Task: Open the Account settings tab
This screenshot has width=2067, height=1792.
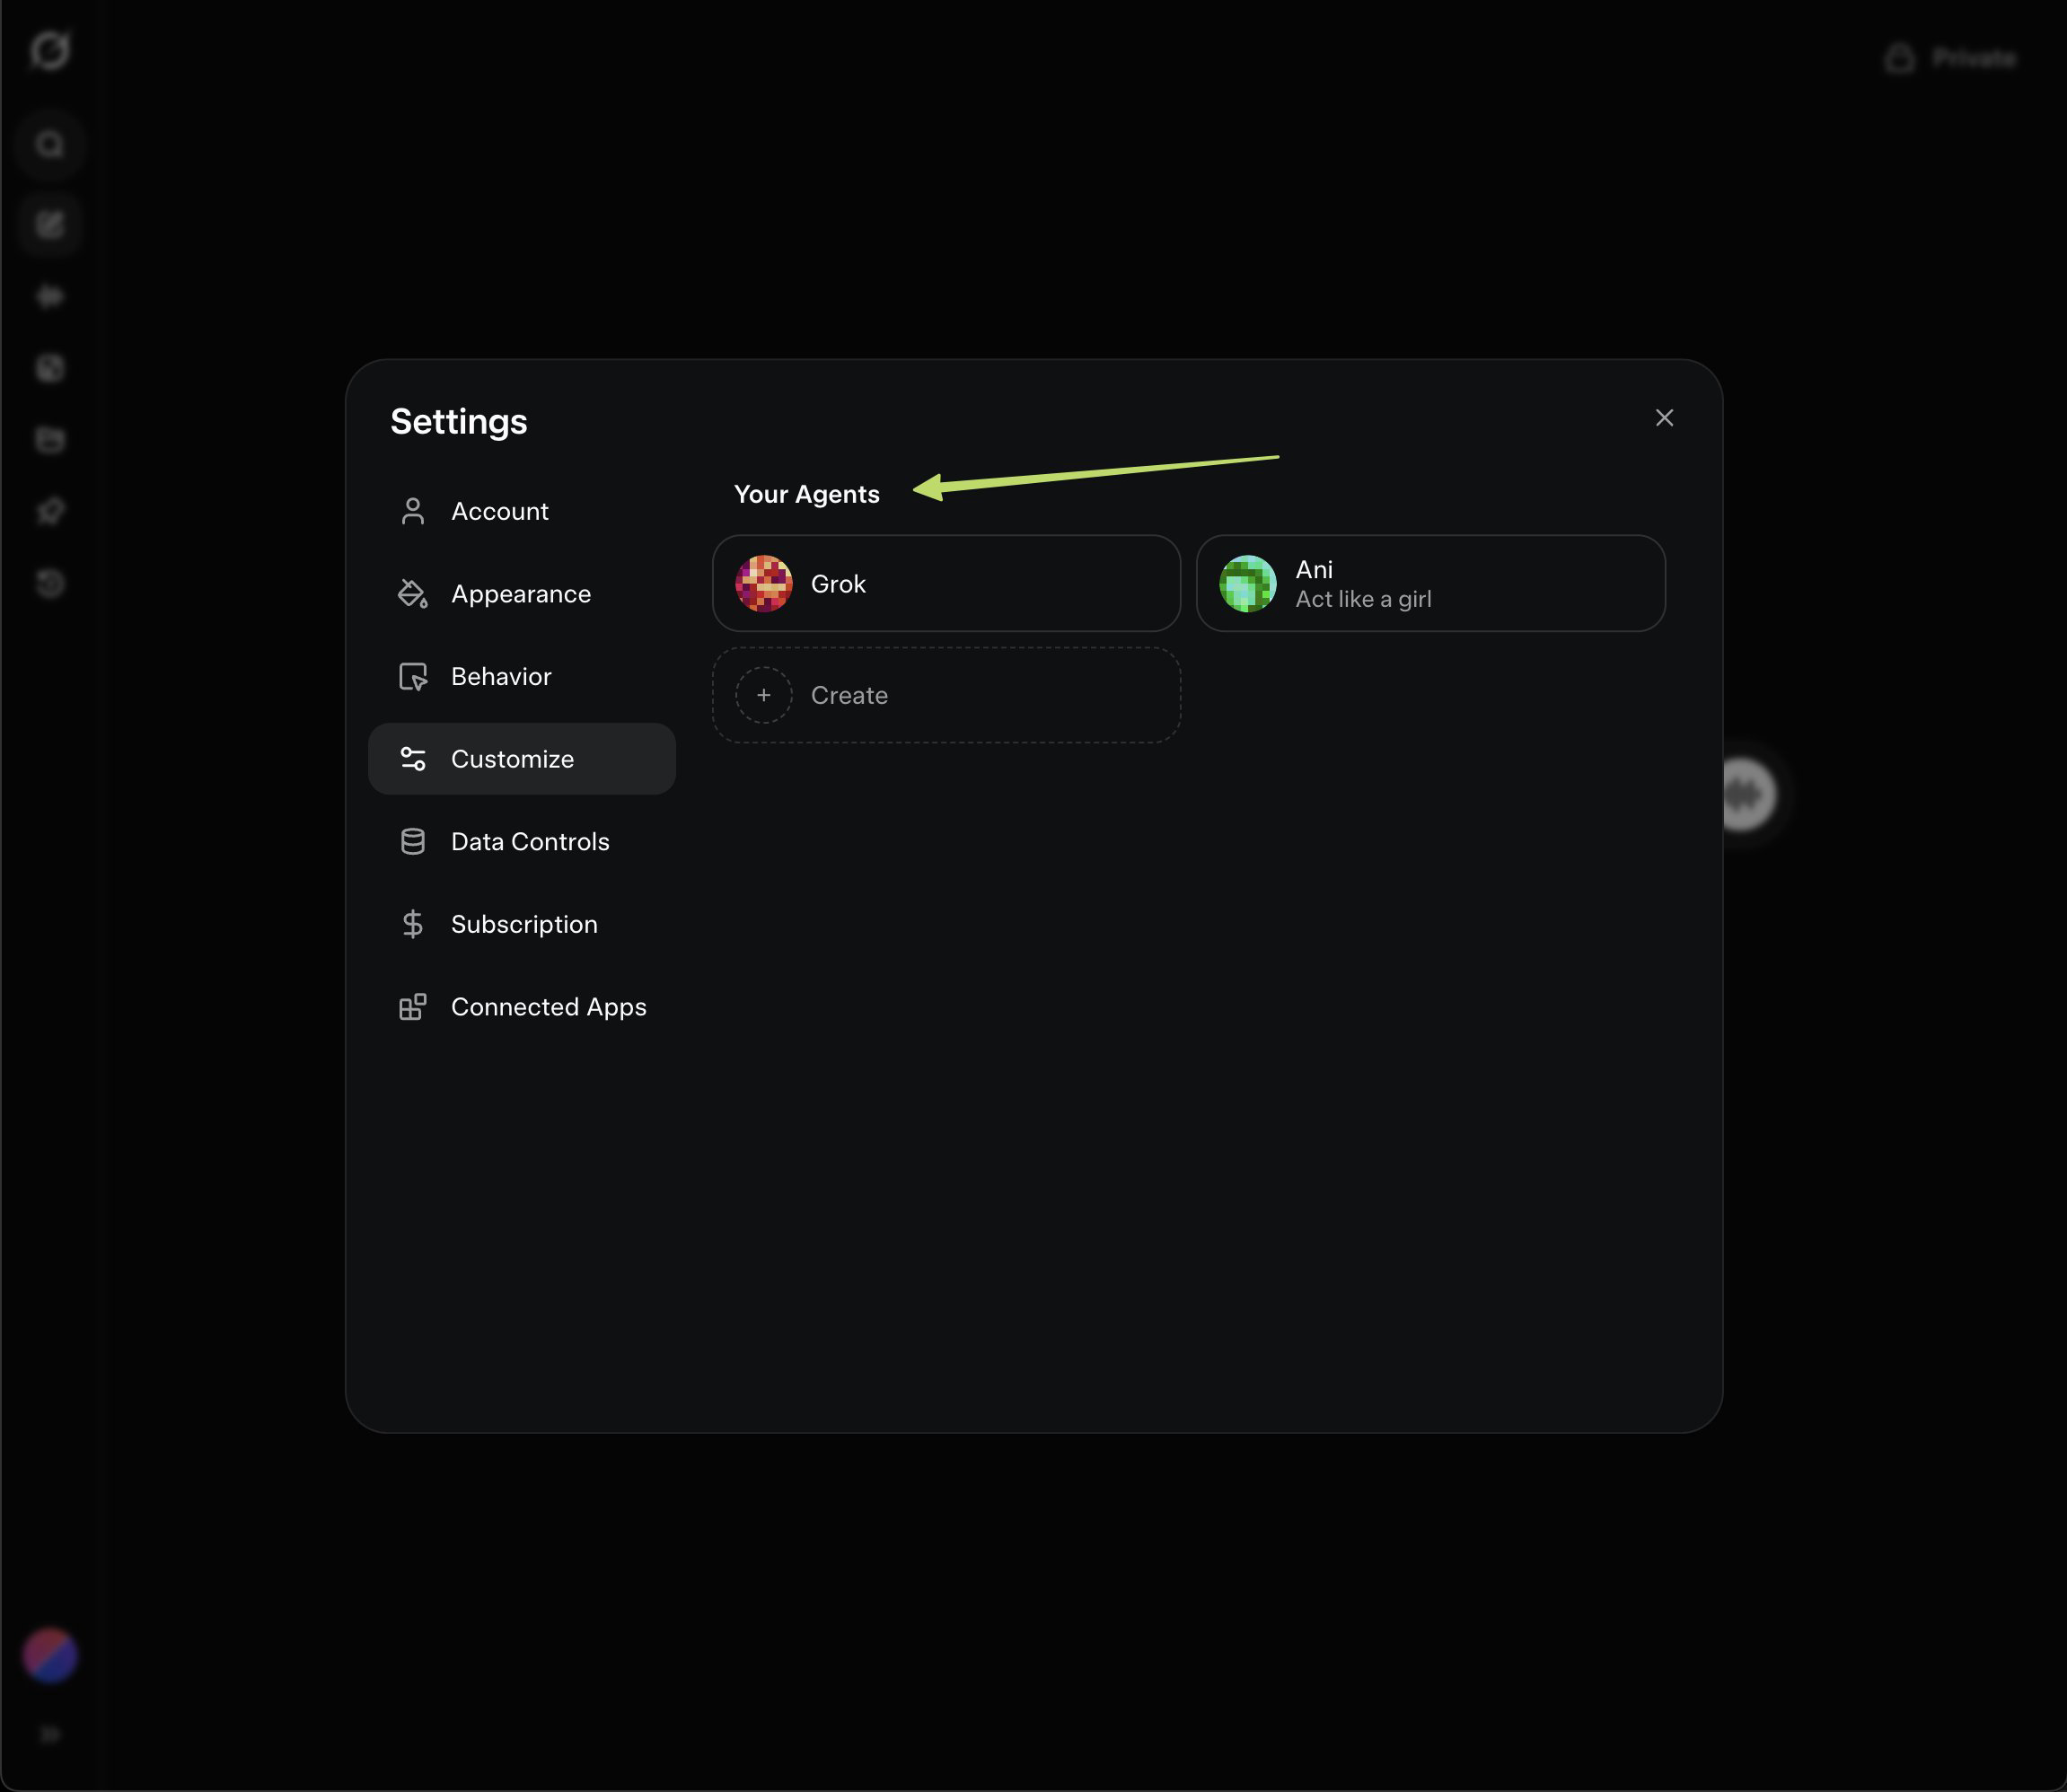Action: coord(499,511)
